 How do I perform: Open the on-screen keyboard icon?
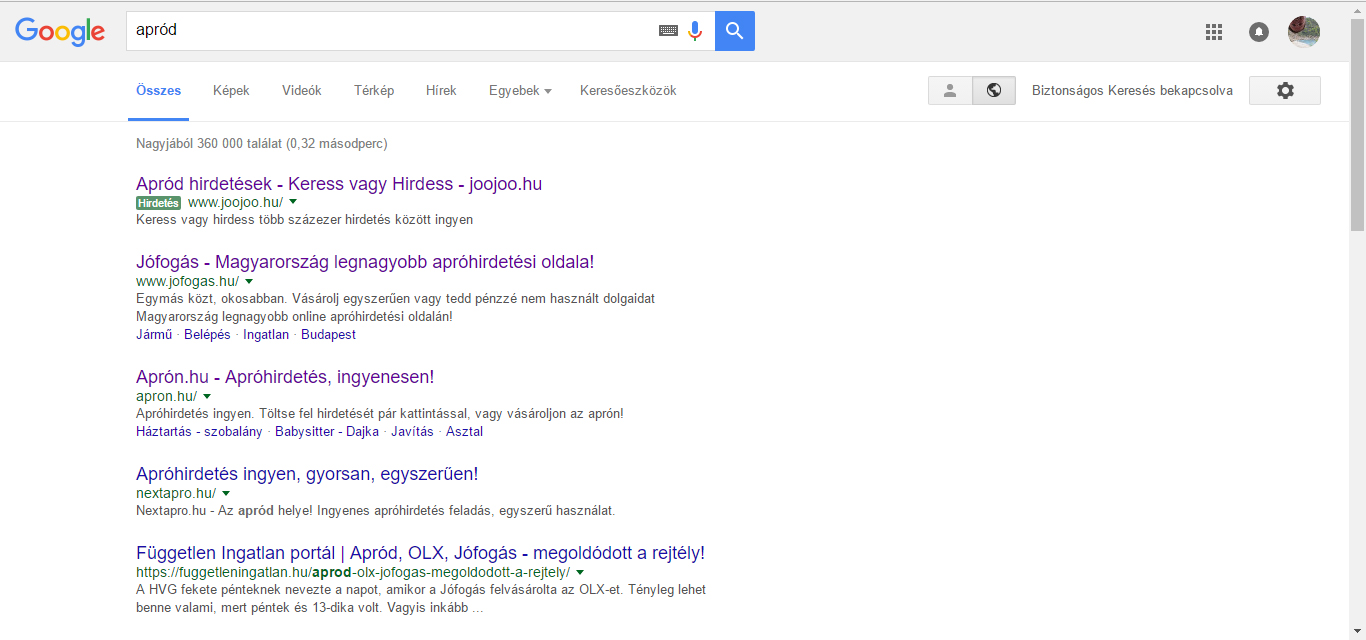668,31
